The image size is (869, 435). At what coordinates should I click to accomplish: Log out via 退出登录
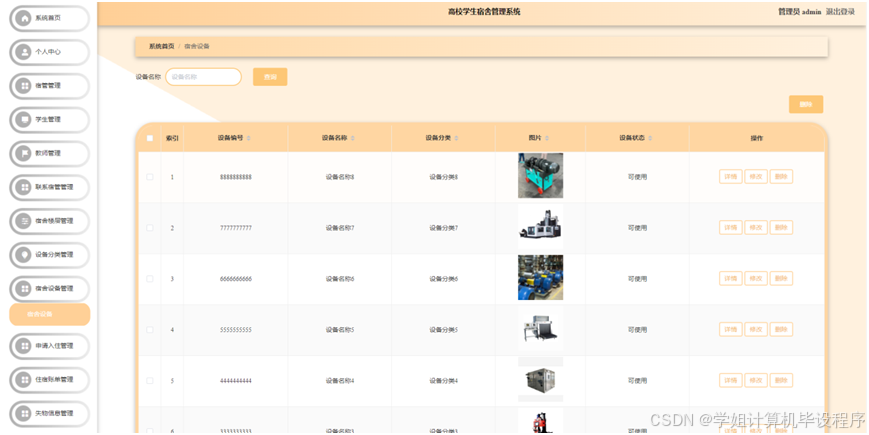pyautogui.click(x=840, y=12)
